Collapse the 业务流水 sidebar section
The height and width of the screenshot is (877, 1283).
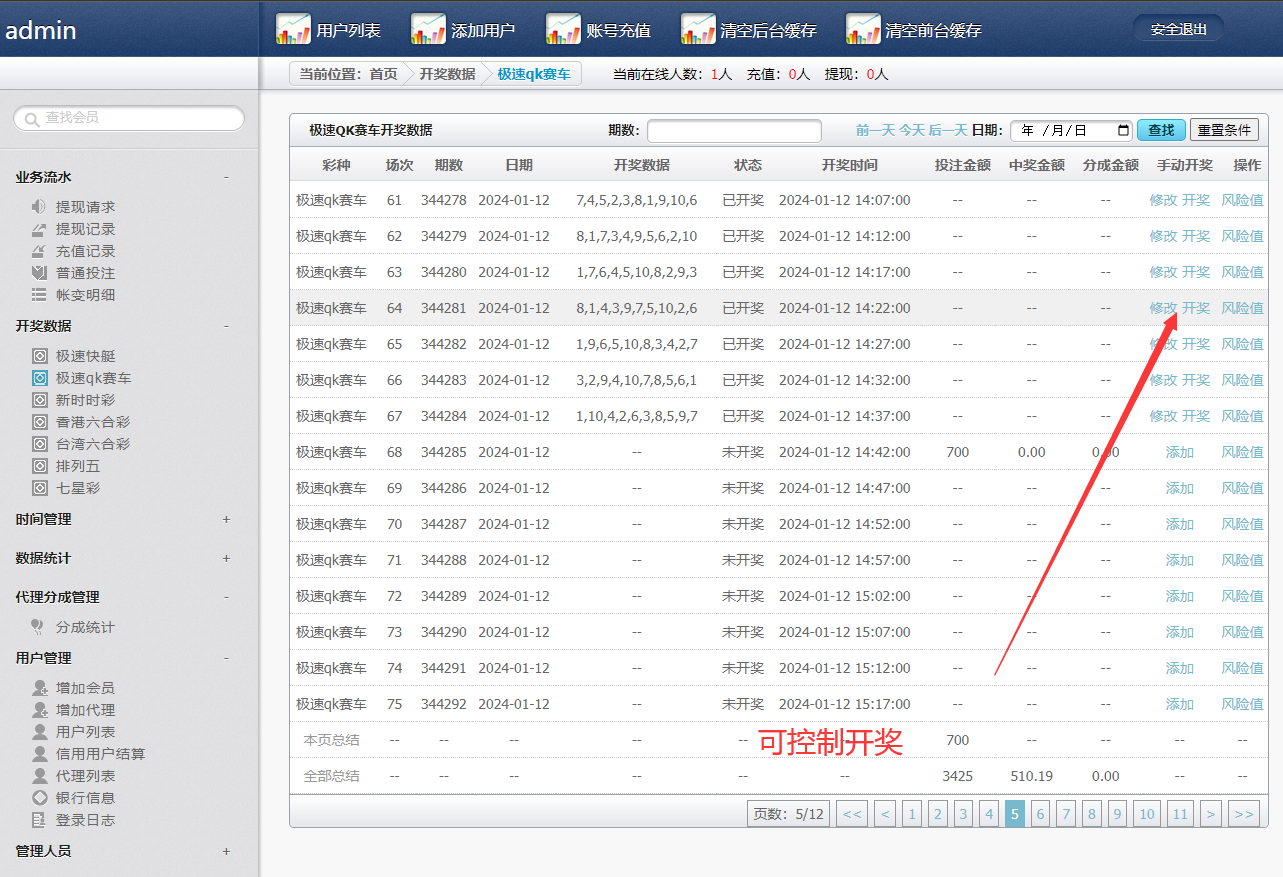[226, 177]
